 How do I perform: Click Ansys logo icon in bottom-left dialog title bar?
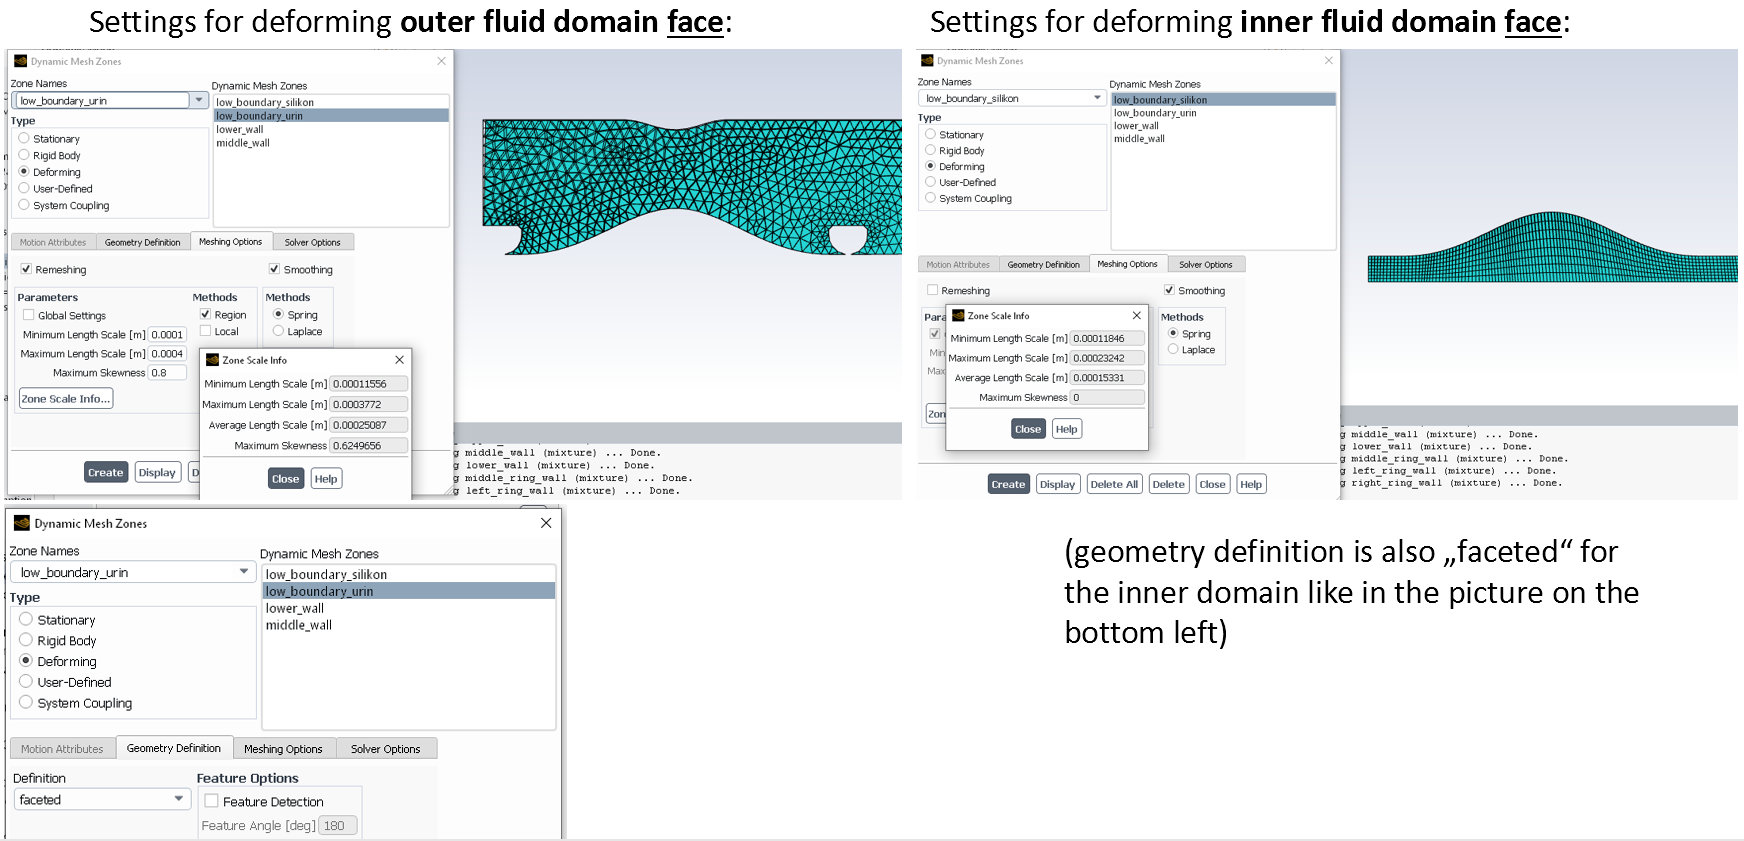22,523
